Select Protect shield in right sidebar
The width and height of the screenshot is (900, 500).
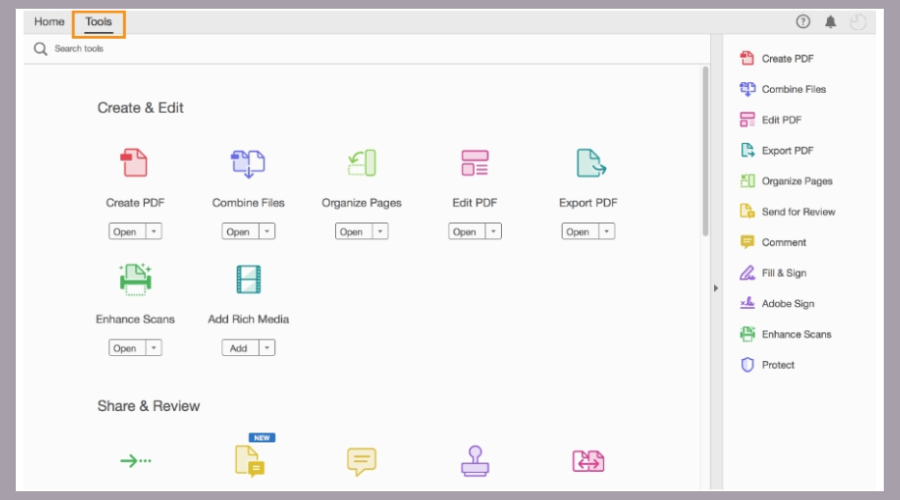[x=767, y=365]
